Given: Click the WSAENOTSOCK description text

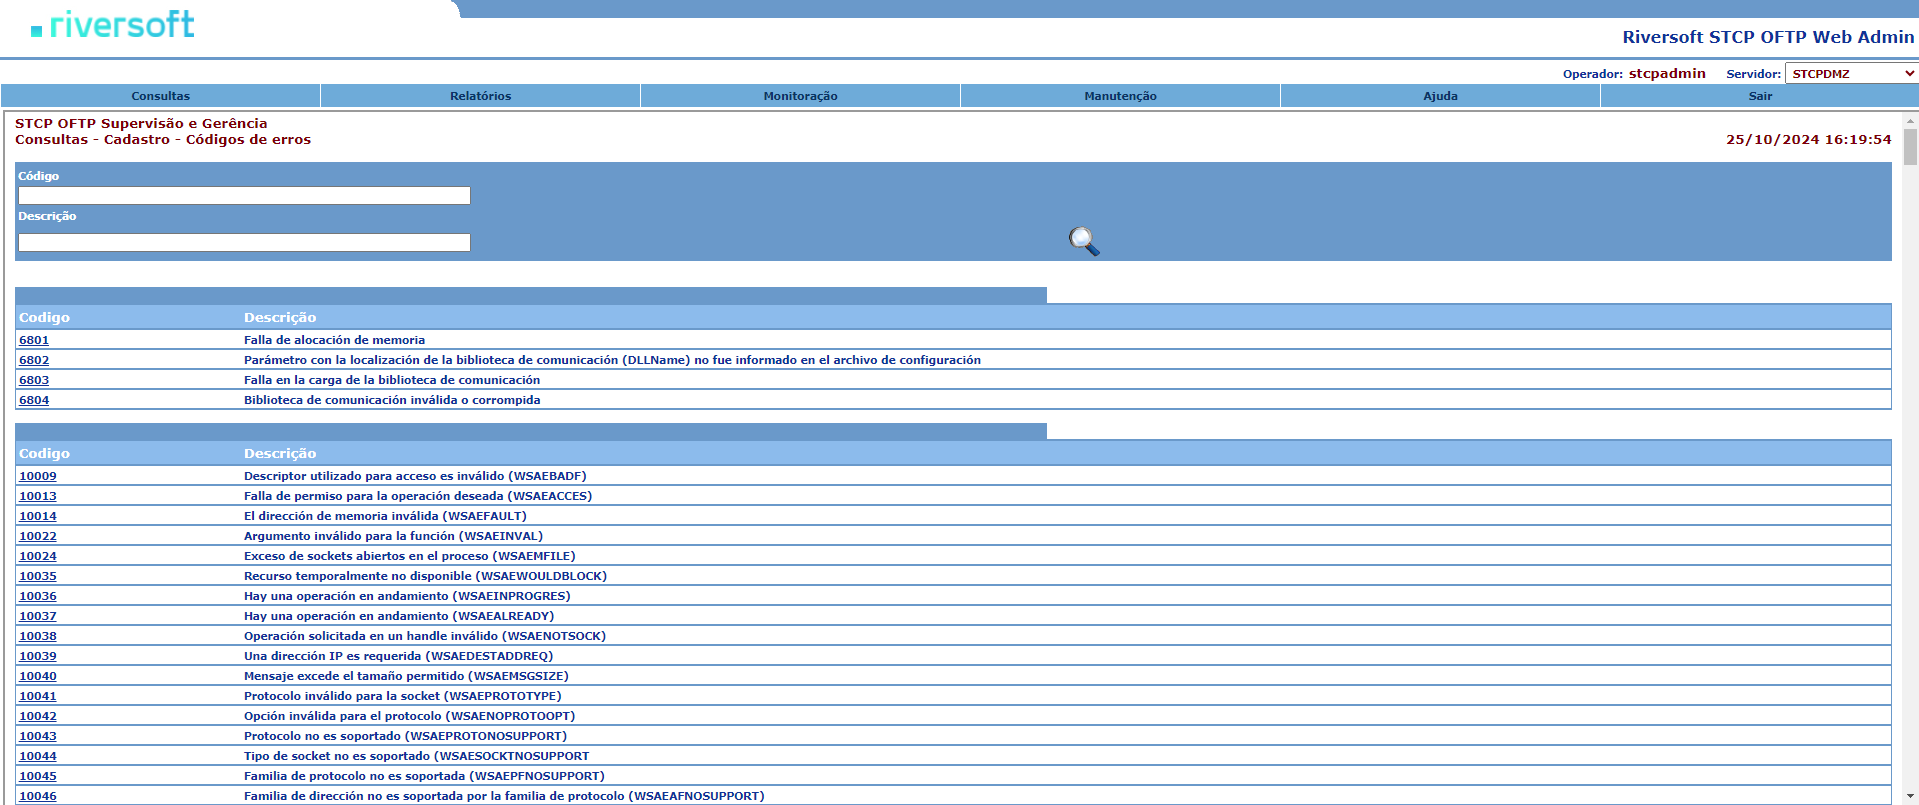Looking at the screenshot, I should click(x=425, y=636).
